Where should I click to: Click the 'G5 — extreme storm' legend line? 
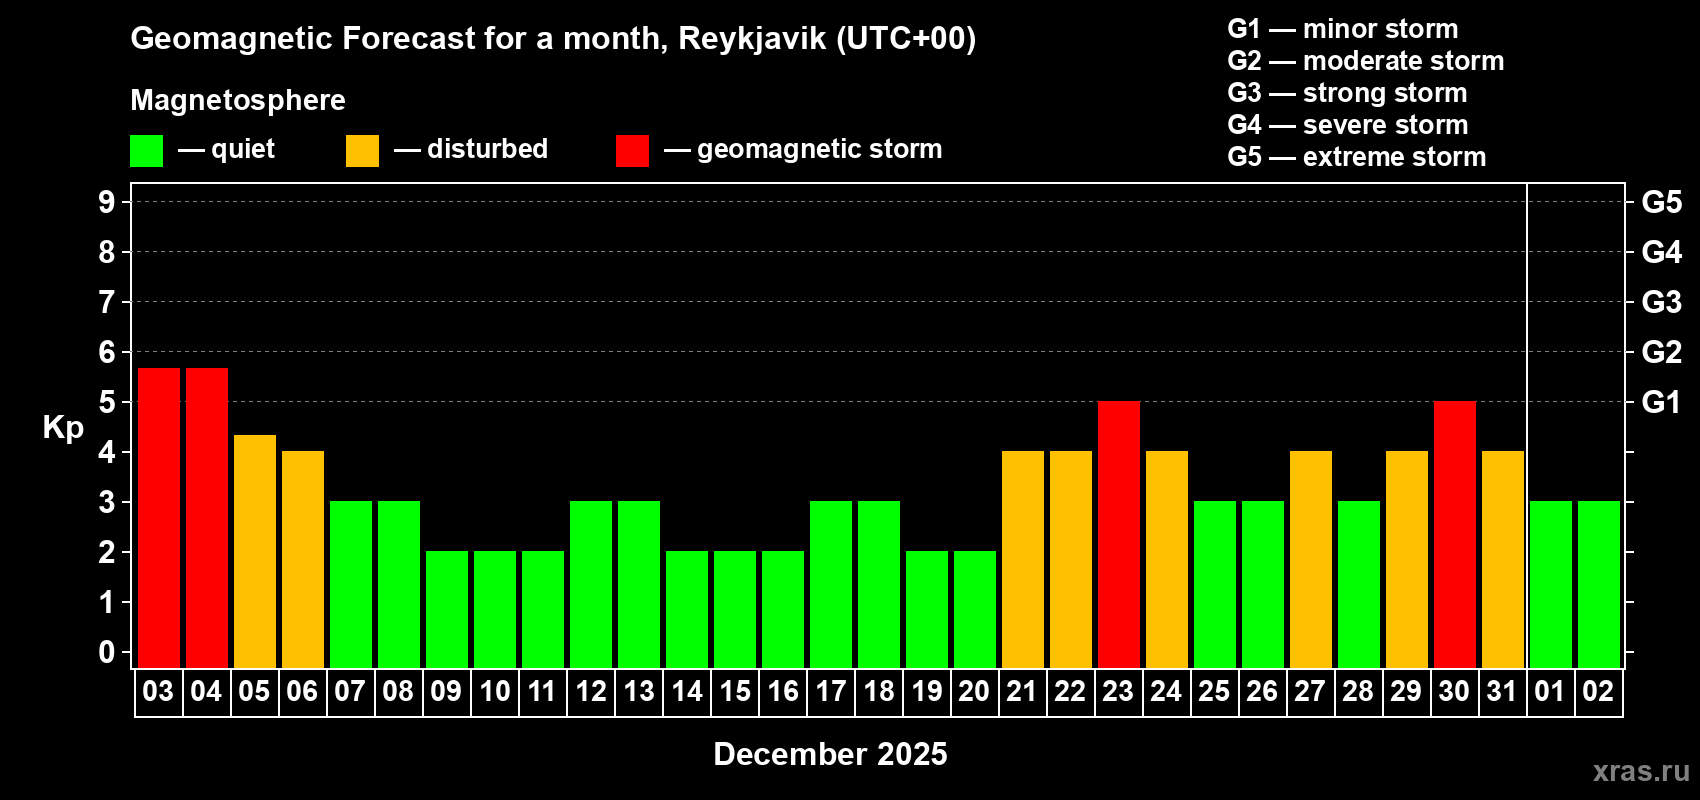click(x=1357, y=157)
